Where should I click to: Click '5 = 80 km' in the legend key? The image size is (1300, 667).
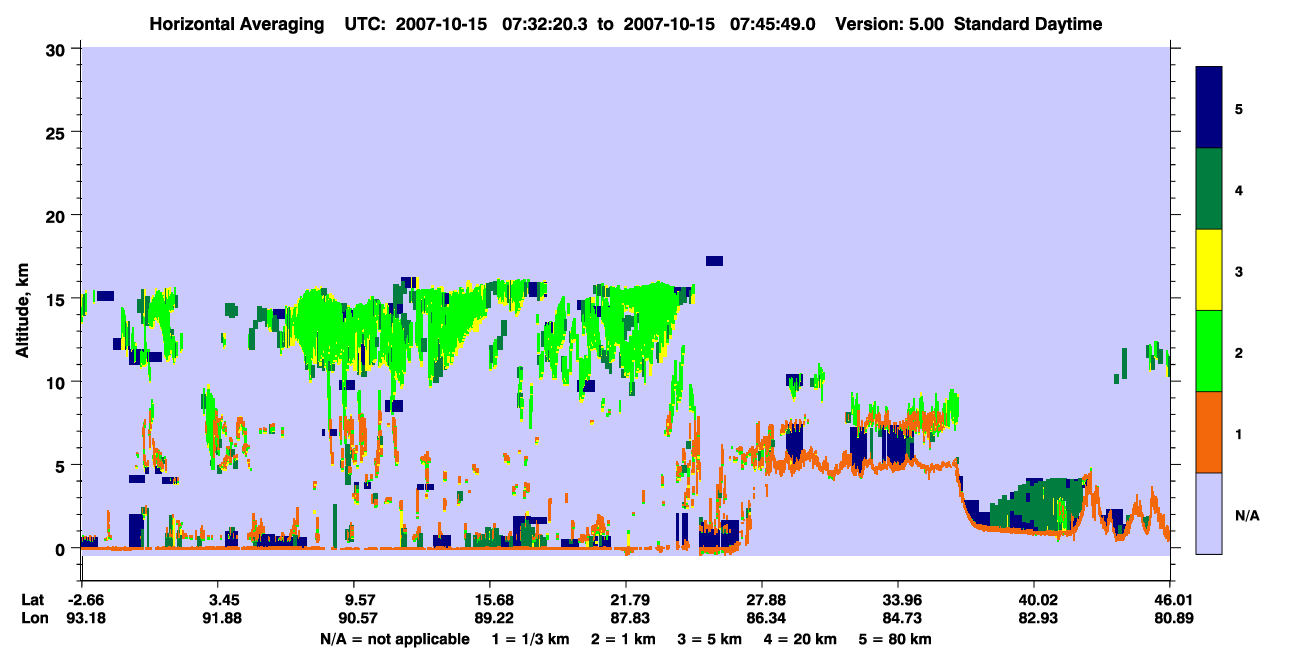896,639
